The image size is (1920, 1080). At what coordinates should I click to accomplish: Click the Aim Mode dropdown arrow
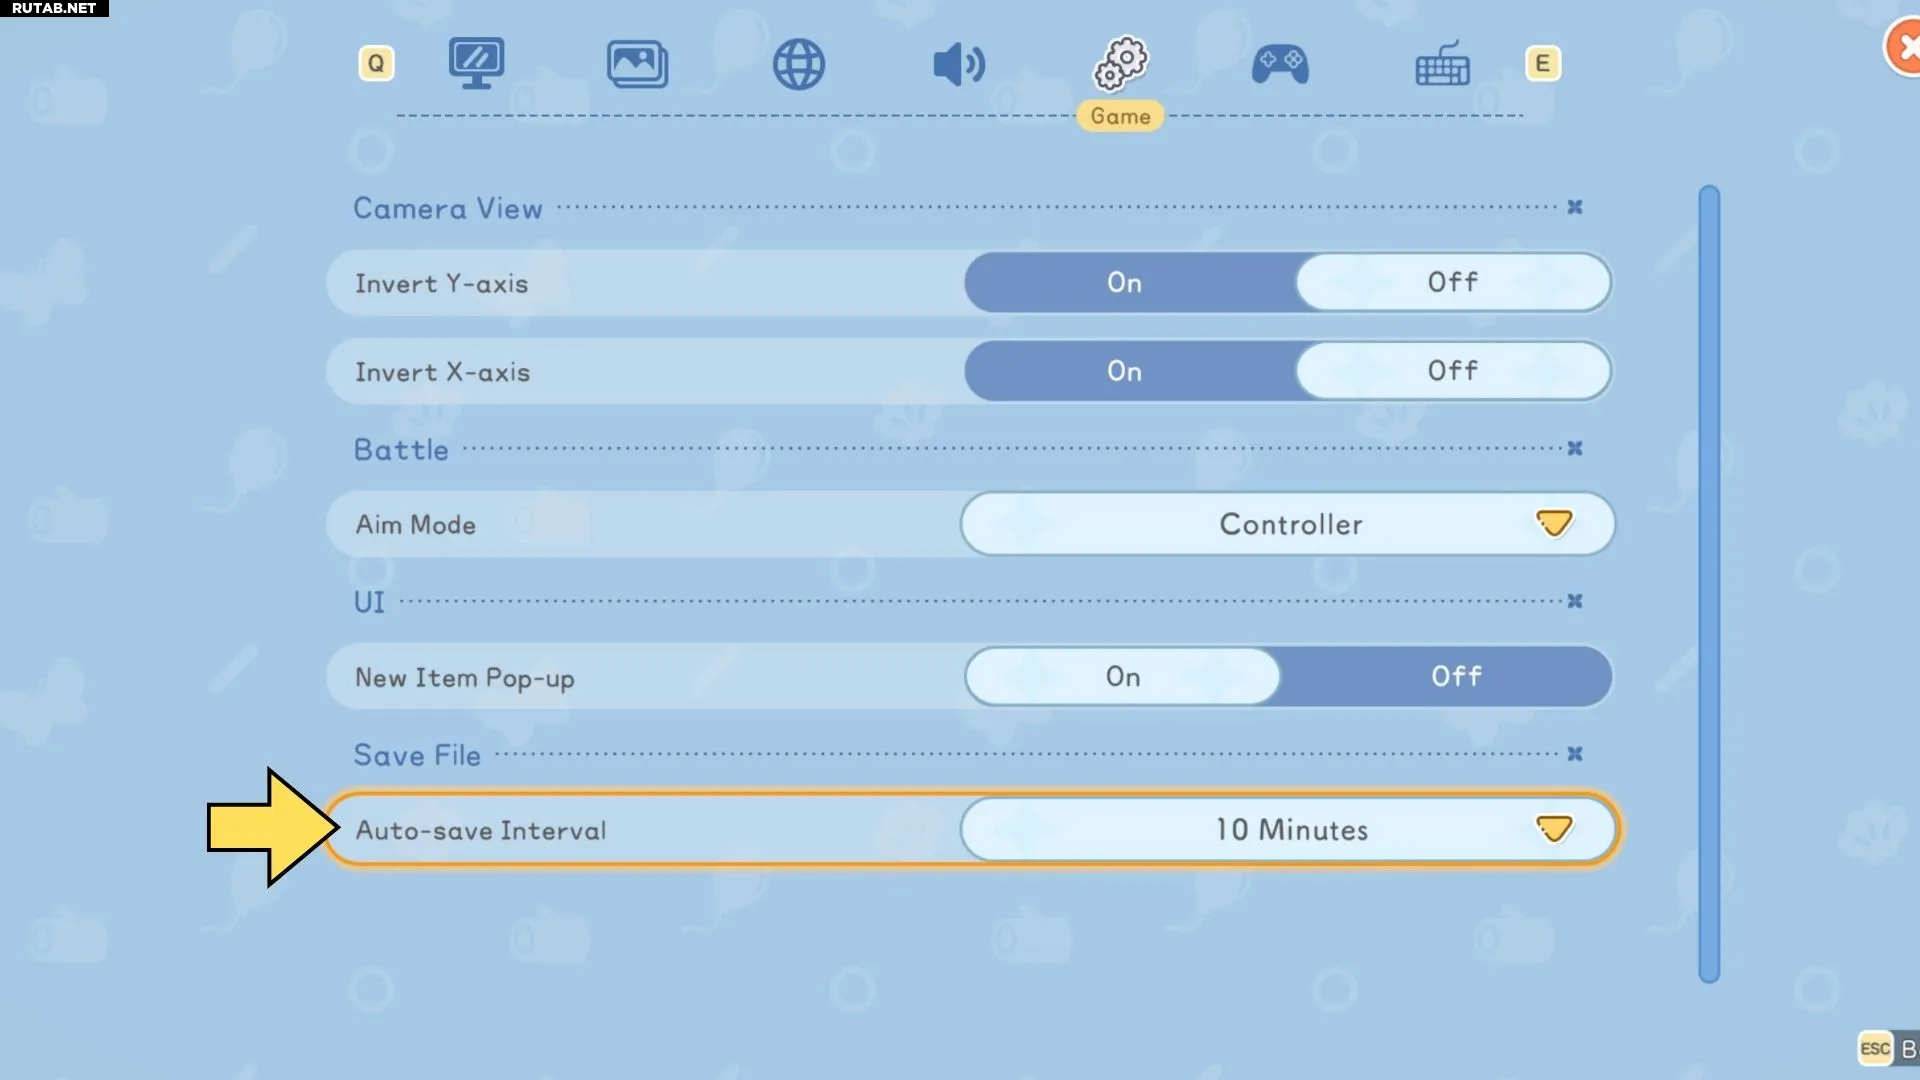[x=1554, y=524]
